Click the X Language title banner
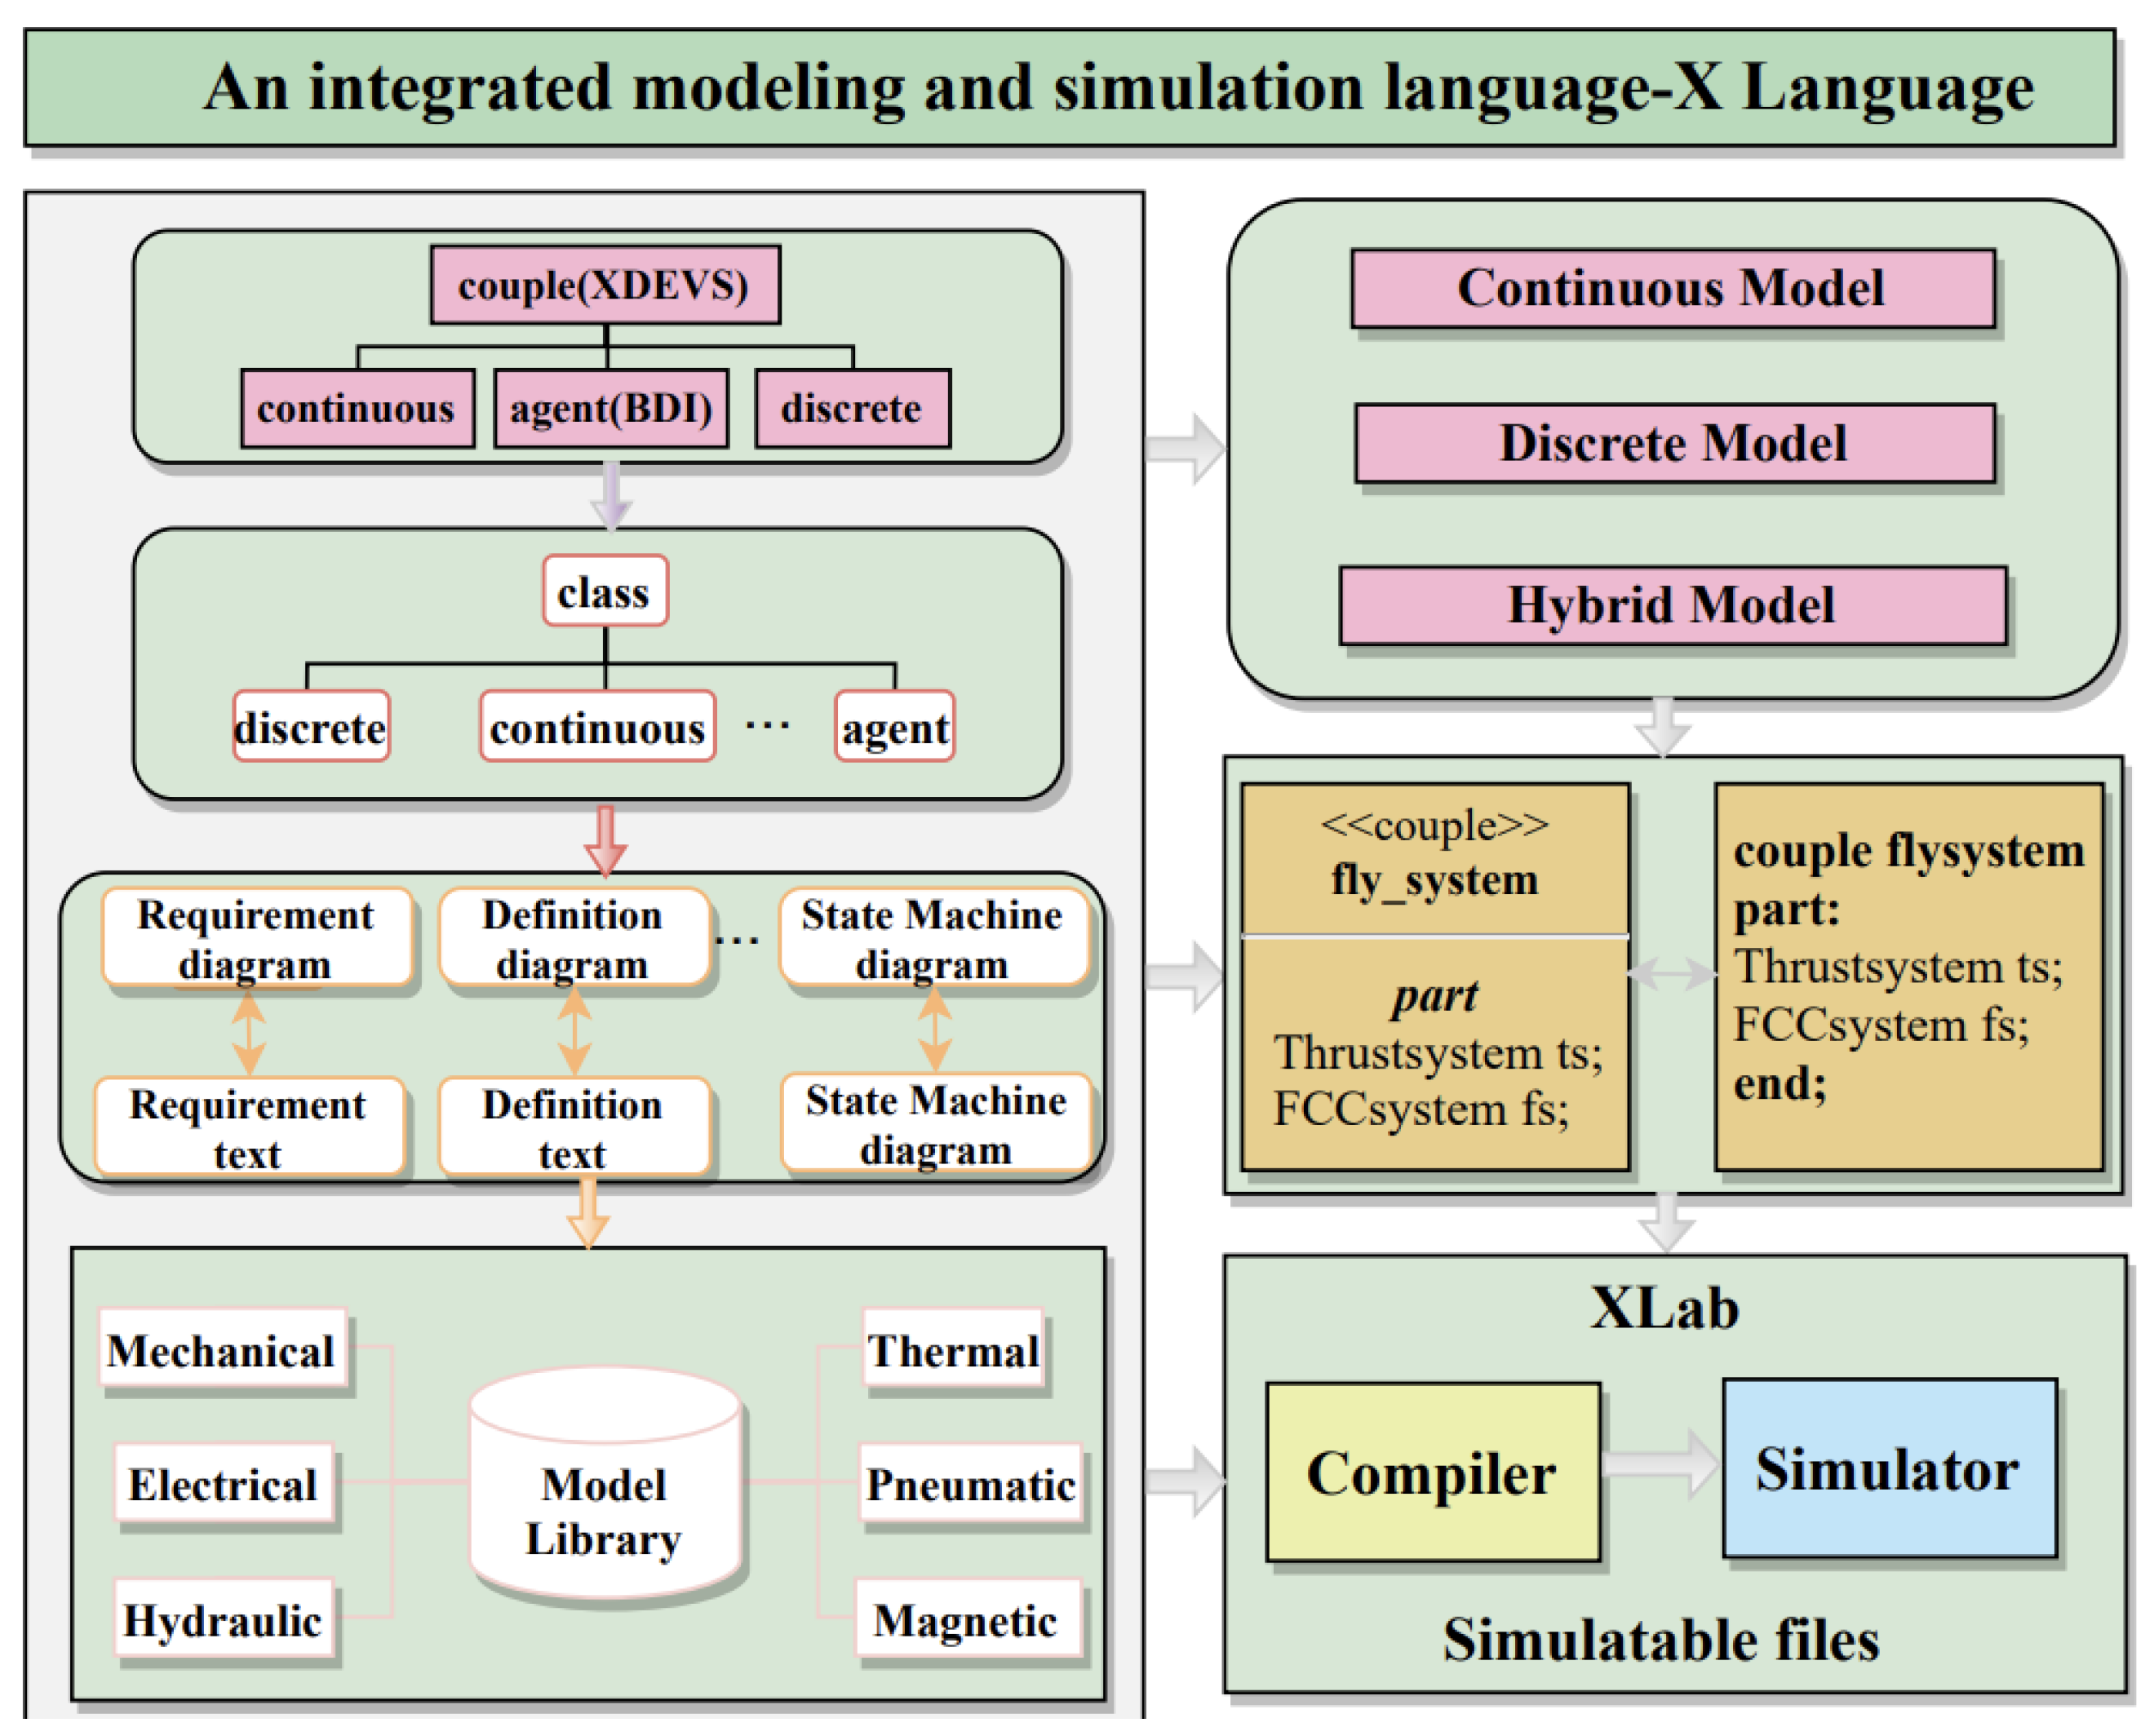2154x1736 pixels. click(1070, 88)
